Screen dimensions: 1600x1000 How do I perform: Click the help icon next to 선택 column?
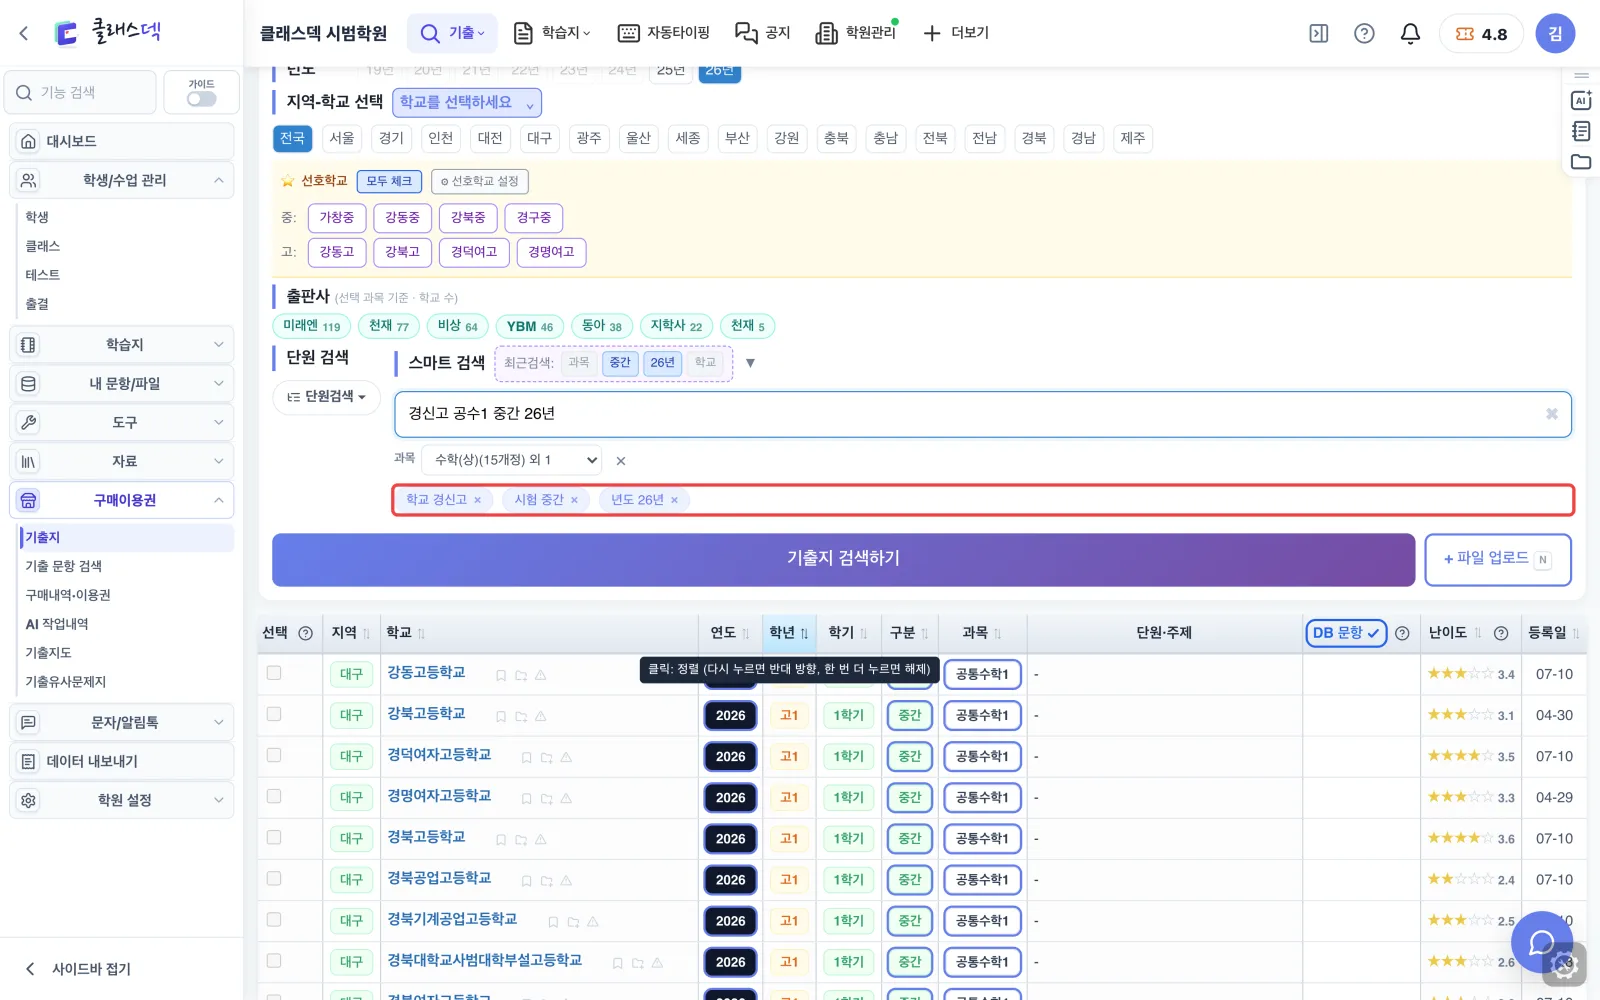(x=306, y=633)
